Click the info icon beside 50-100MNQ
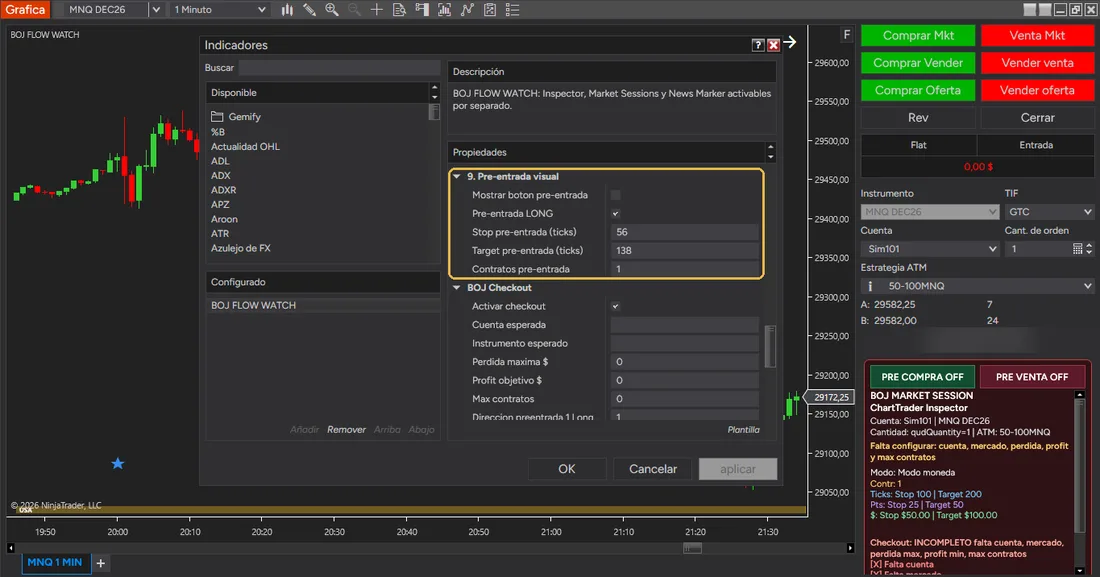 point(871,286)
